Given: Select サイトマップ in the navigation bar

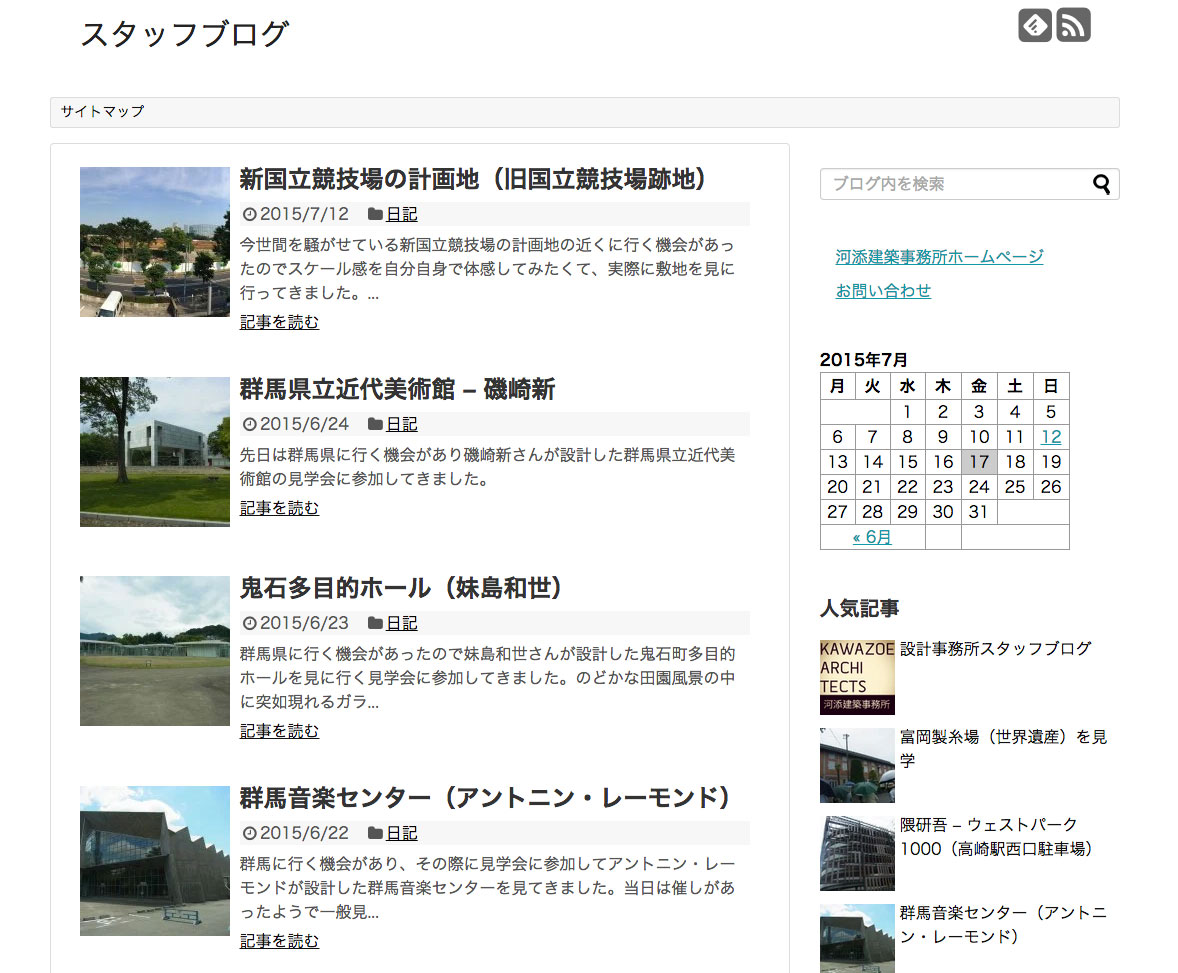Looking at the screenshot, I should click(x=102, y=112).
